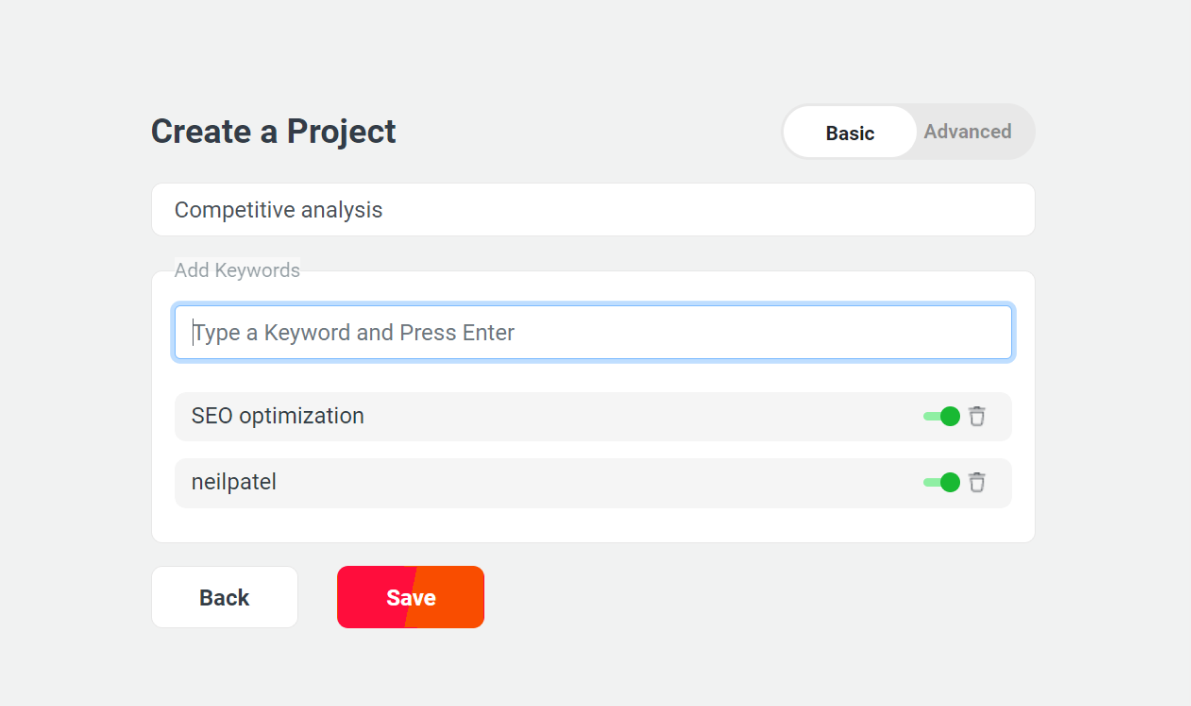
Task: Click the Create a Project heading
Action: coord(273,131)
